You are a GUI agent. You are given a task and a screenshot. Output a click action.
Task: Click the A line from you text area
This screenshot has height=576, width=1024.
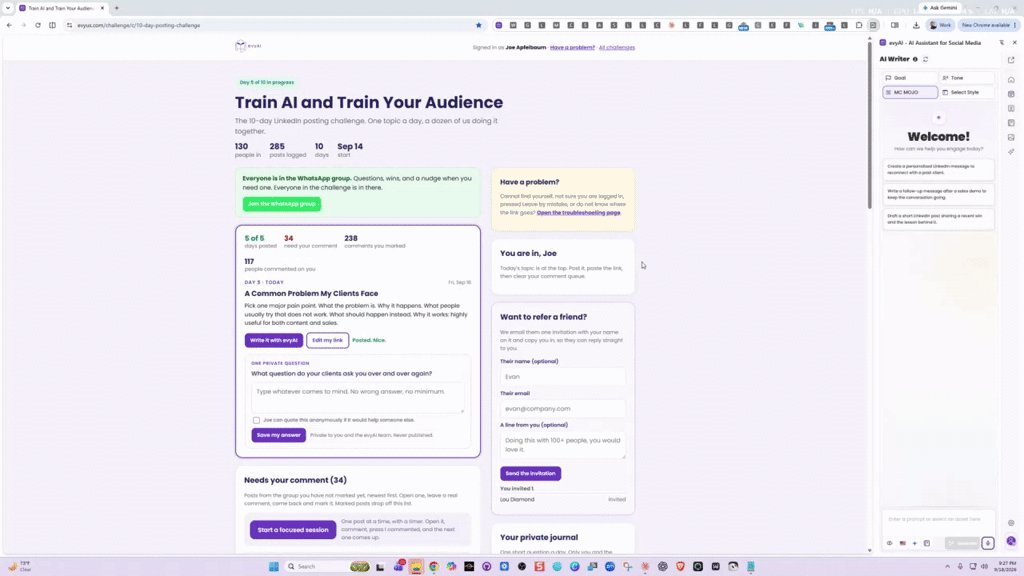click(562, 445)
